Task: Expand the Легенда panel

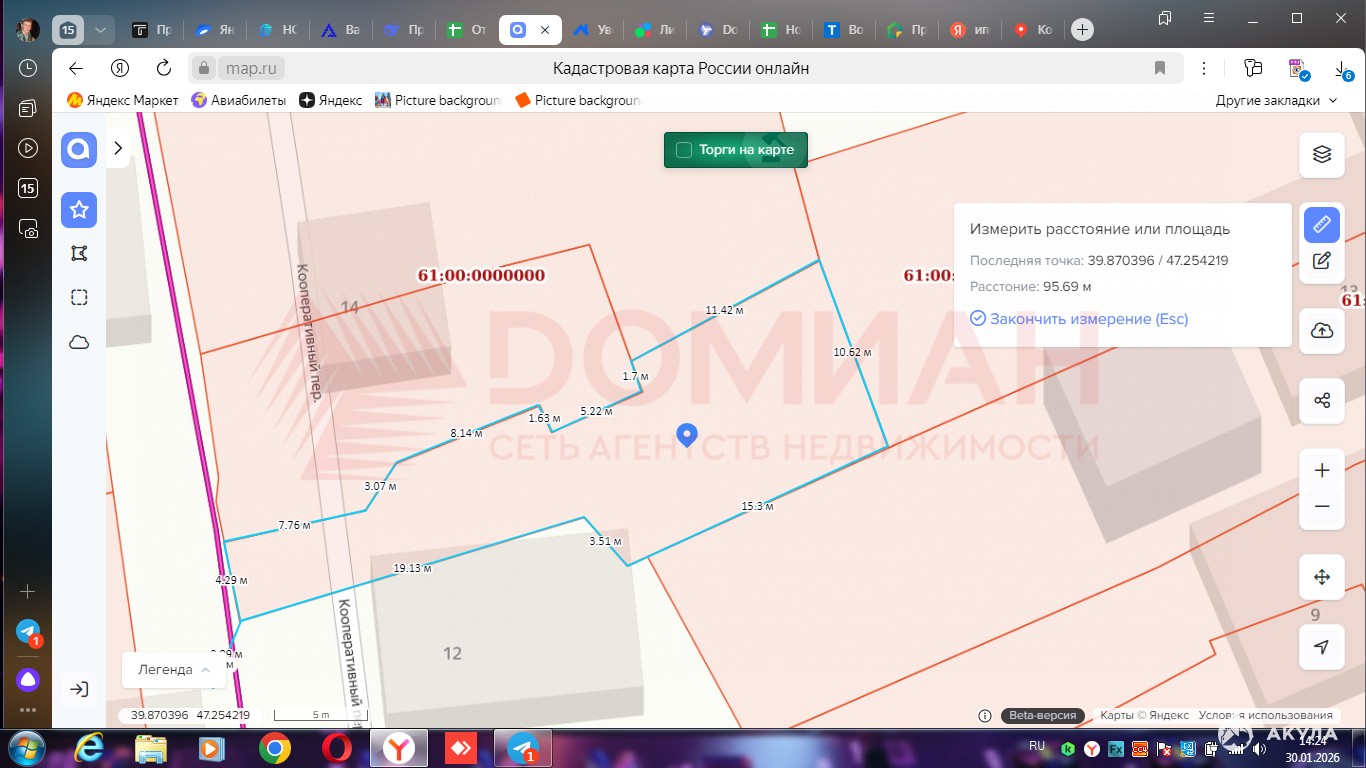Action: (x=174, y=670)
